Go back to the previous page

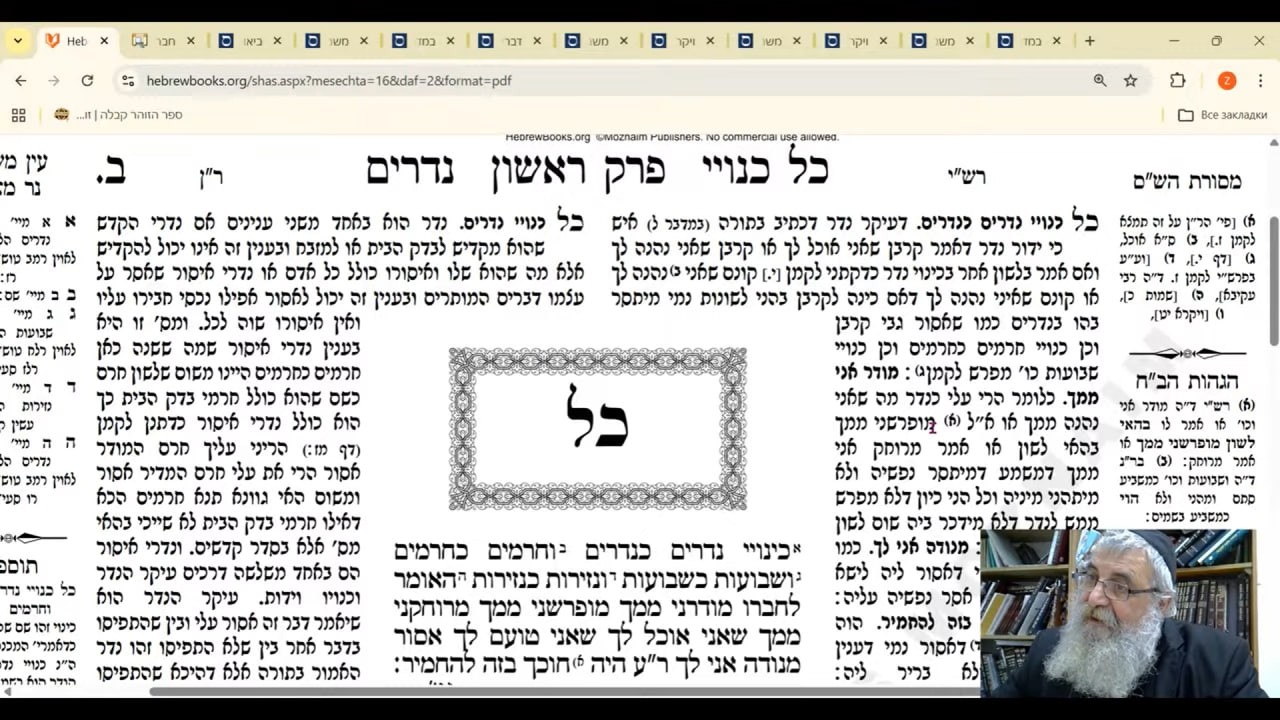pyautogui.click(x=21, y=80)
